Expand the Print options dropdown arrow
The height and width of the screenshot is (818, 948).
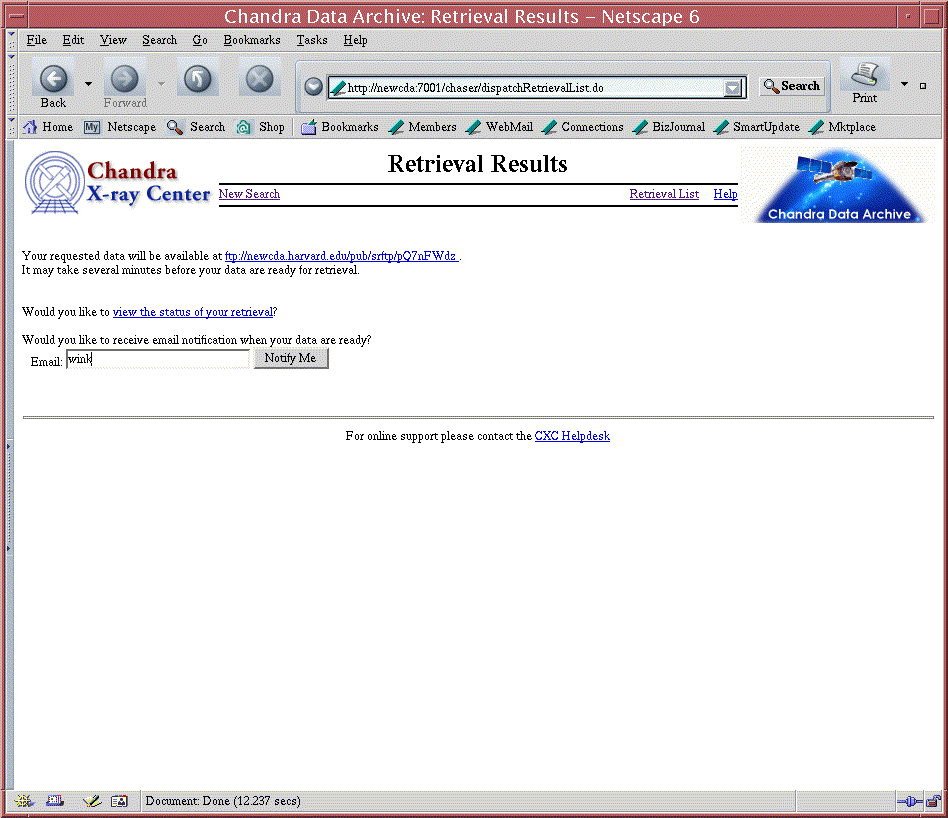[x=904, y=84]
